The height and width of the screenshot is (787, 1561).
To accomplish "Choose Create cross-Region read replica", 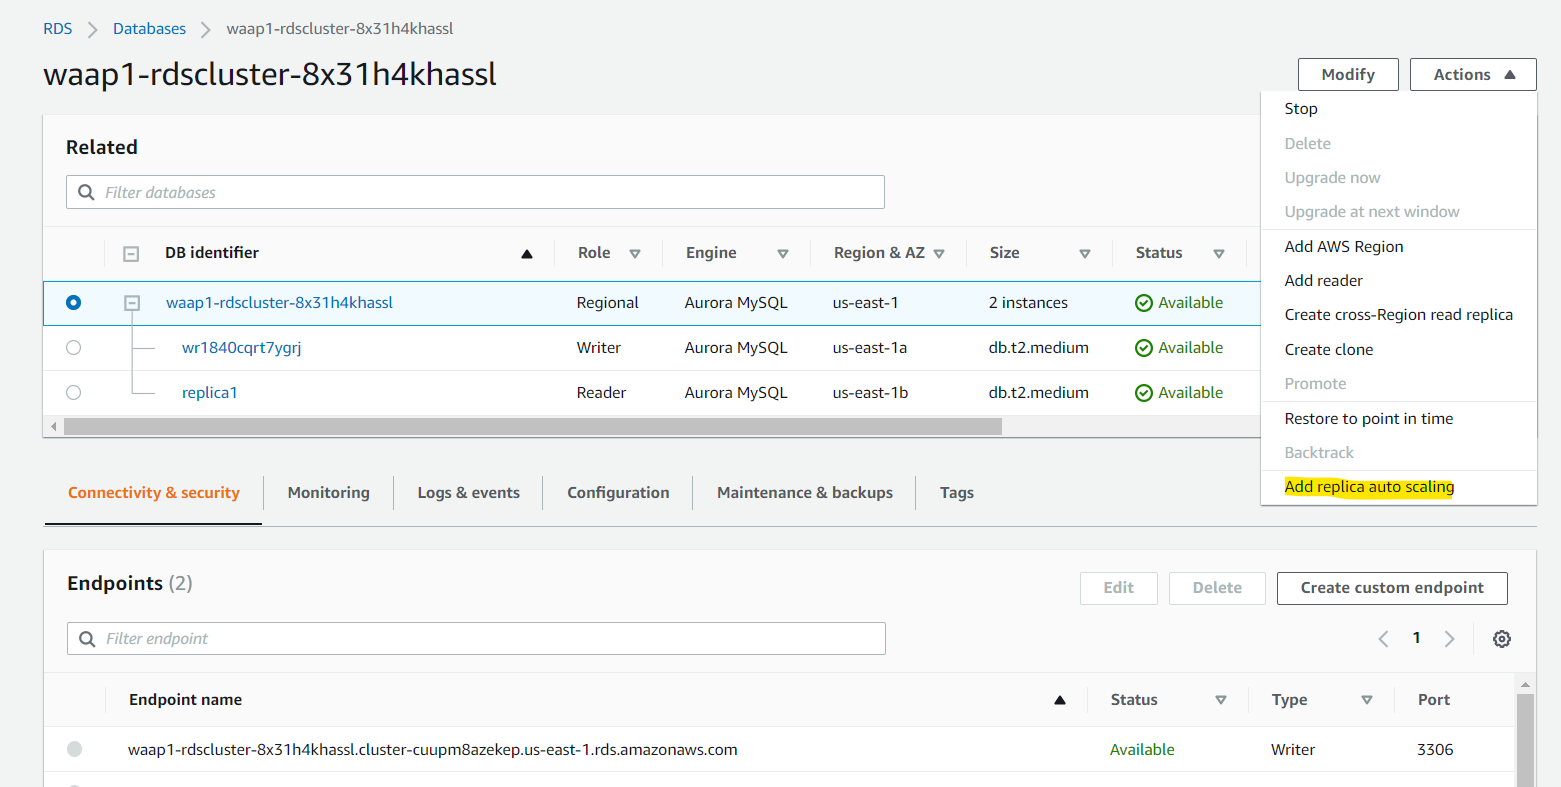I will (1398, 315).
